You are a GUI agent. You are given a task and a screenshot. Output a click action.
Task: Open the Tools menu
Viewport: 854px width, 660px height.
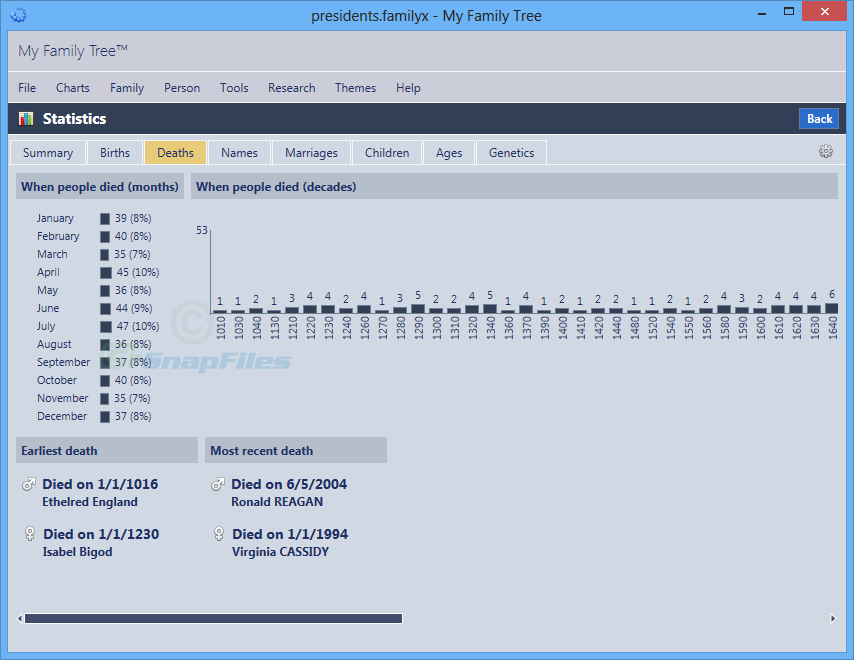(x=234, y=88)
